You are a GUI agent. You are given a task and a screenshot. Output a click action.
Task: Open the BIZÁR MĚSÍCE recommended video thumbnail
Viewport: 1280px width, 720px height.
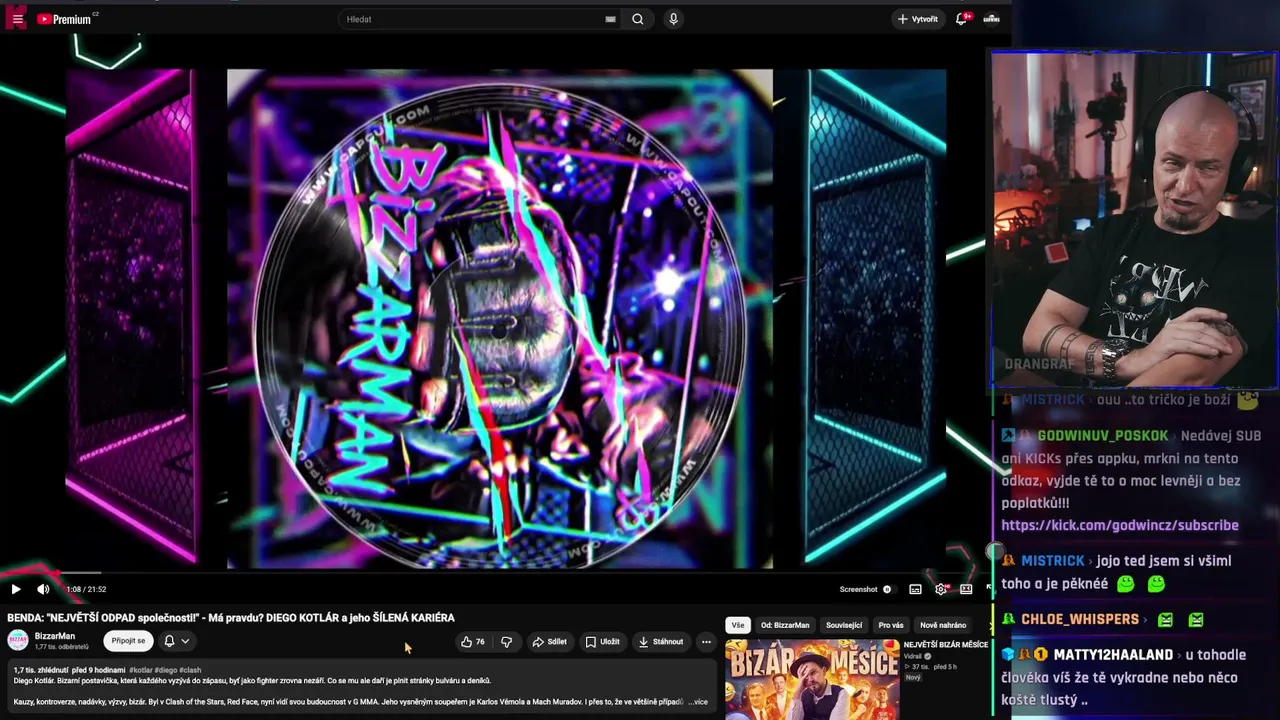812,680
